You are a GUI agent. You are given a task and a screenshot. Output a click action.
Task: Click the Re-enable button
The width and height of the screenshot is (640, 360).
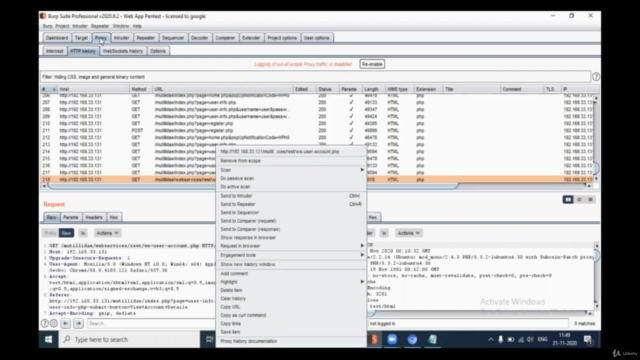pyautogui.click(x=372, y=64)
